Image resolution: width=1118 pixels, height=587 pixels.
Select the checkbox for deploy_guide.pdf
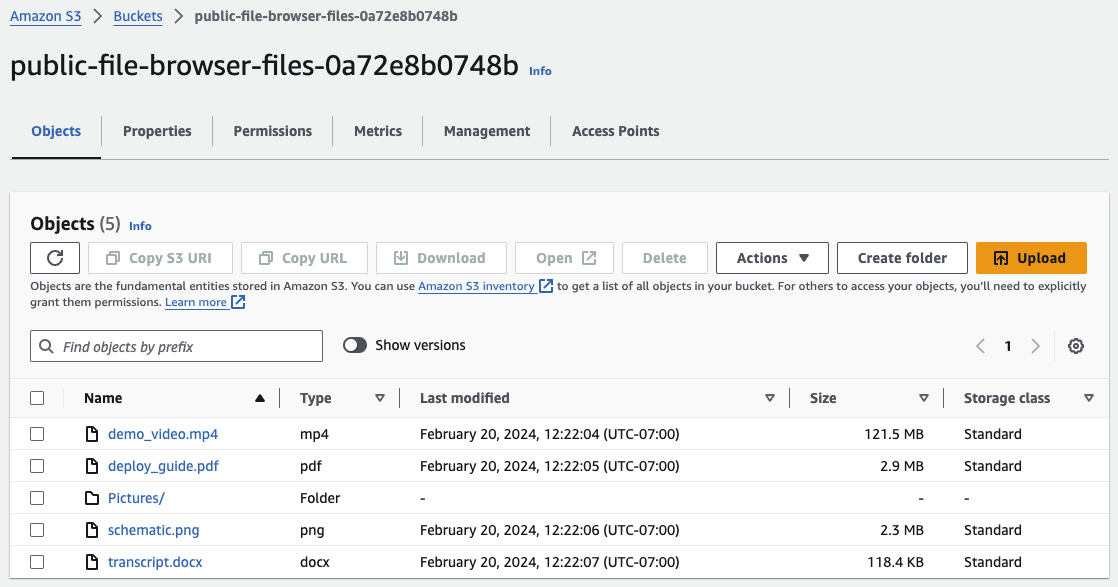point(37,465)
